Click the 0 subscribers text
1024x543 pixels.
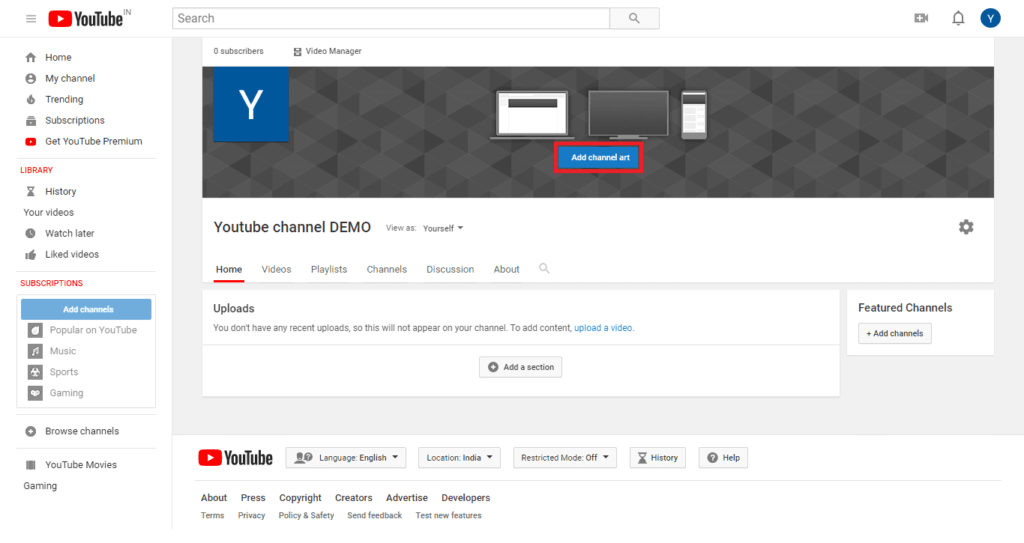(x=239, y=51)
